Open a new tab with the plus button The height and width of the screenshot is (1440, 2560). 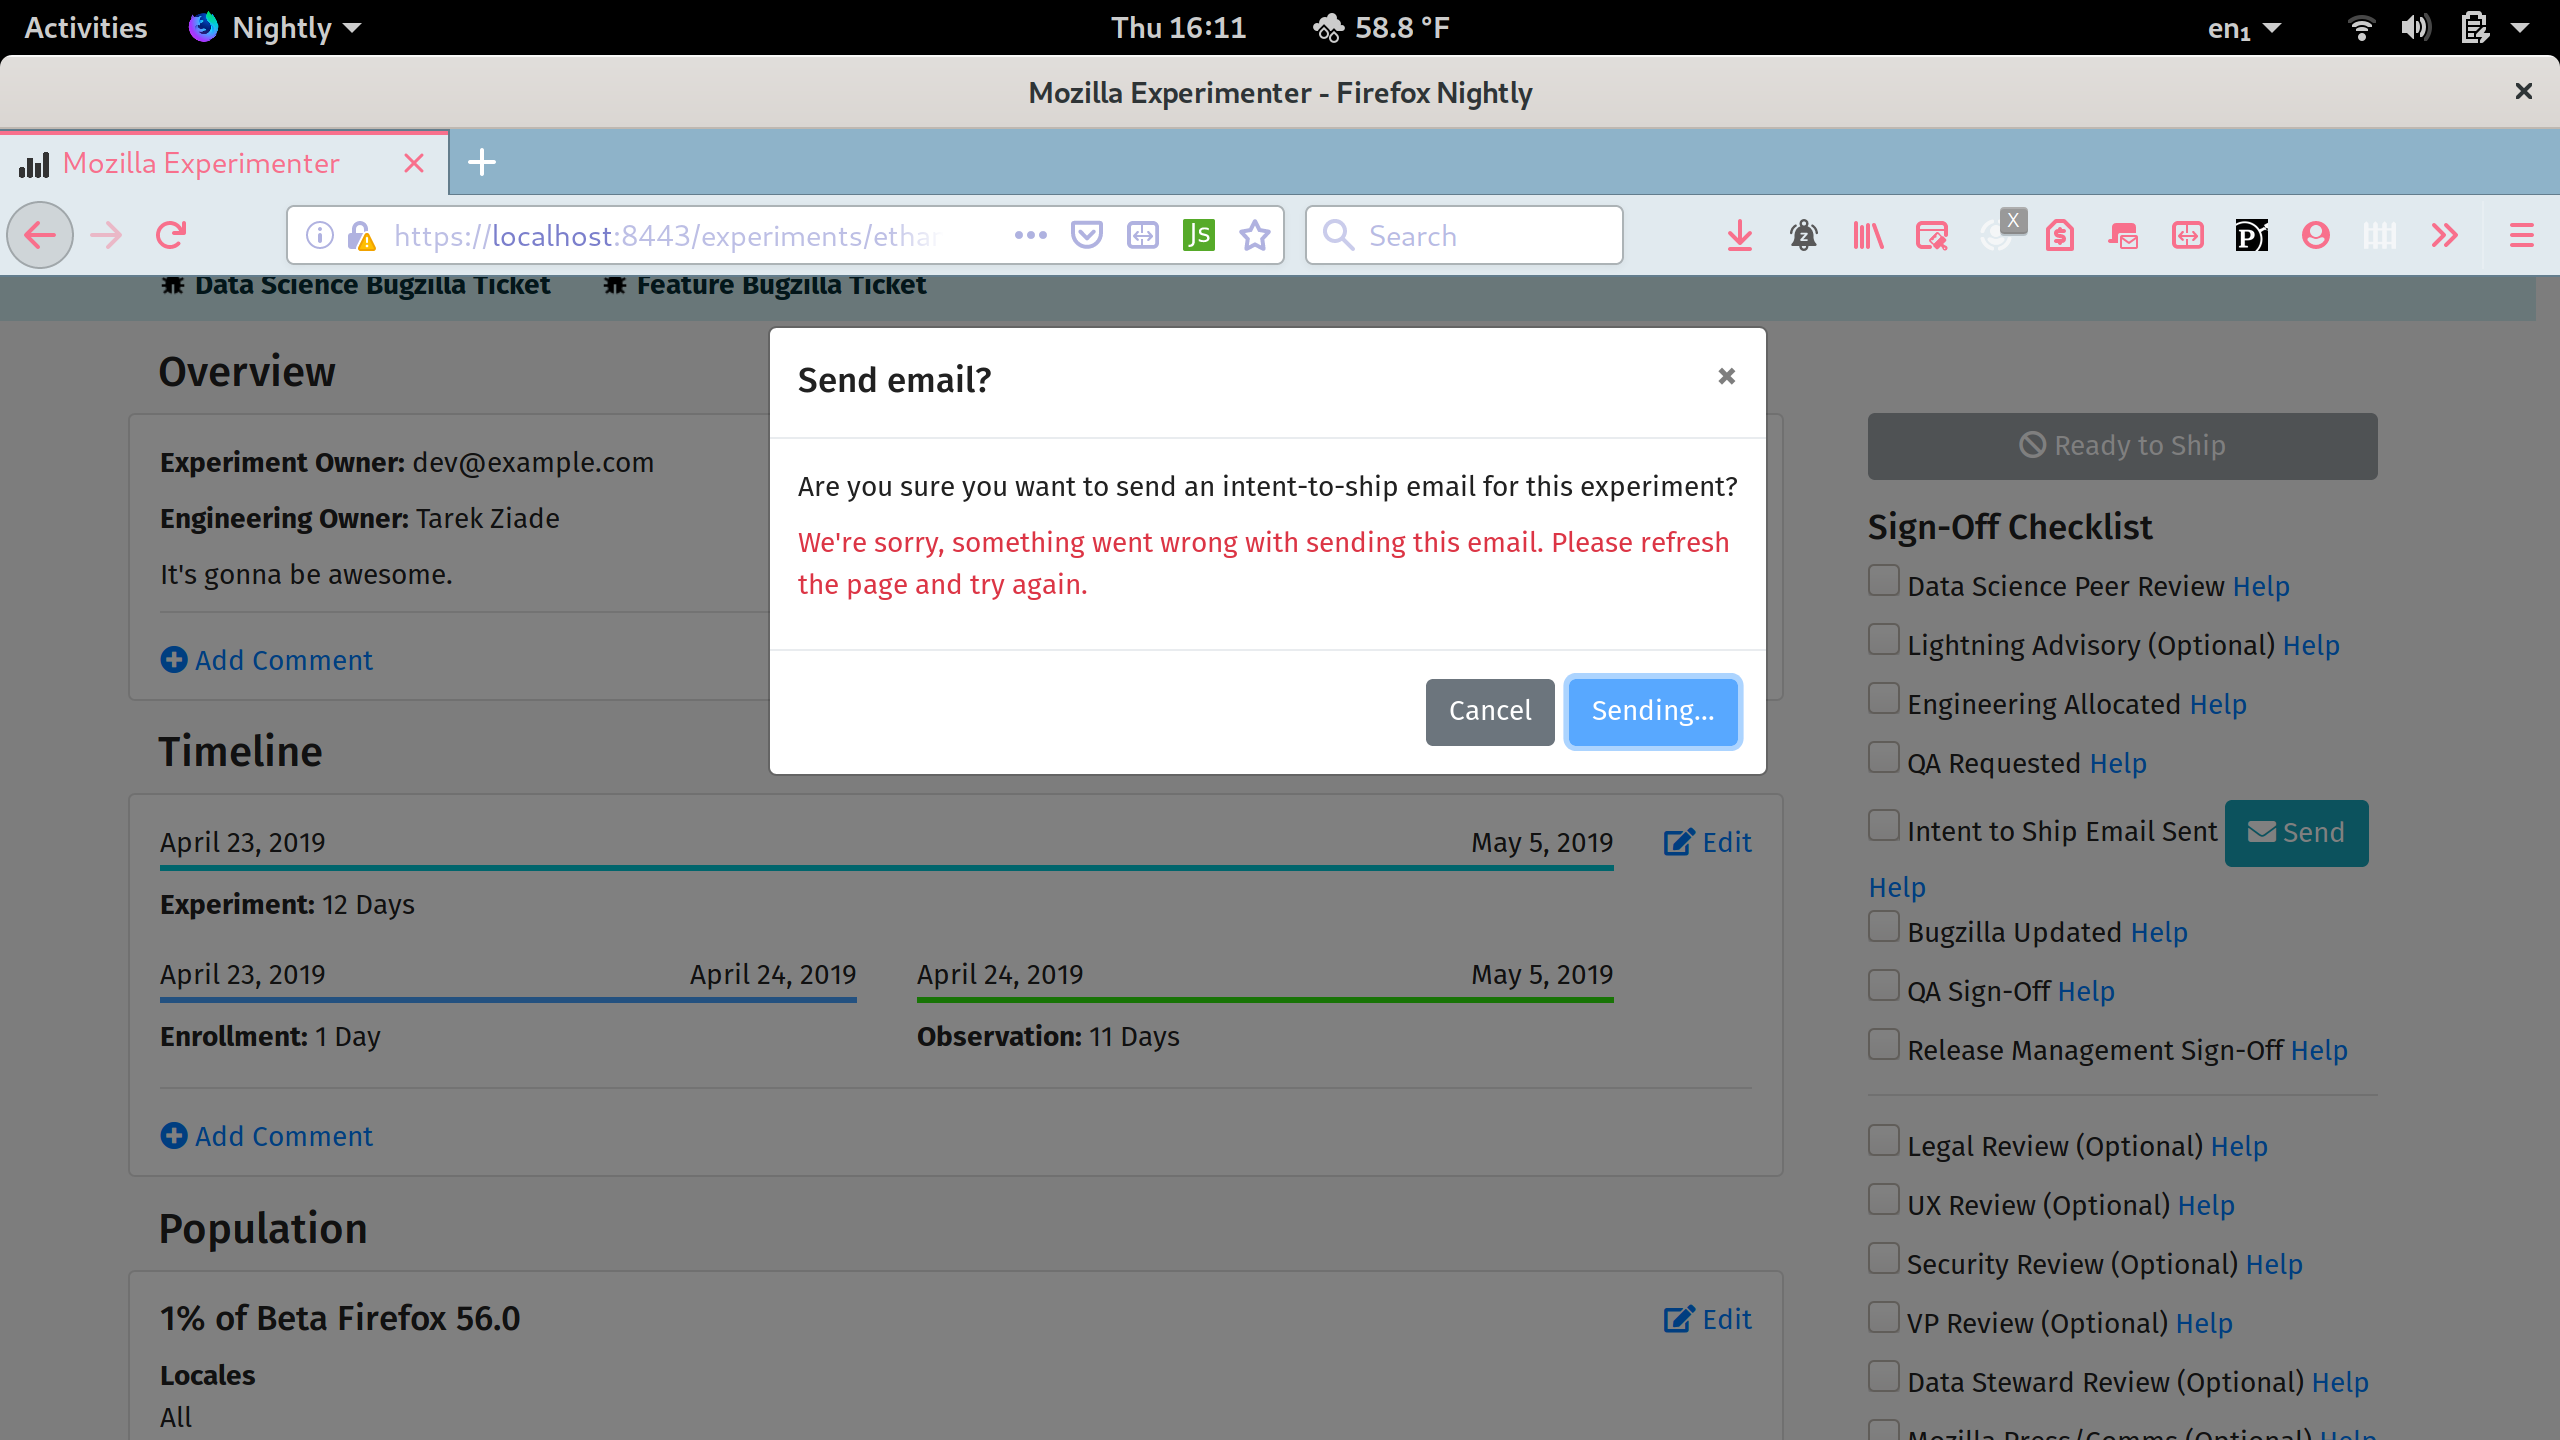pos(482,162)
